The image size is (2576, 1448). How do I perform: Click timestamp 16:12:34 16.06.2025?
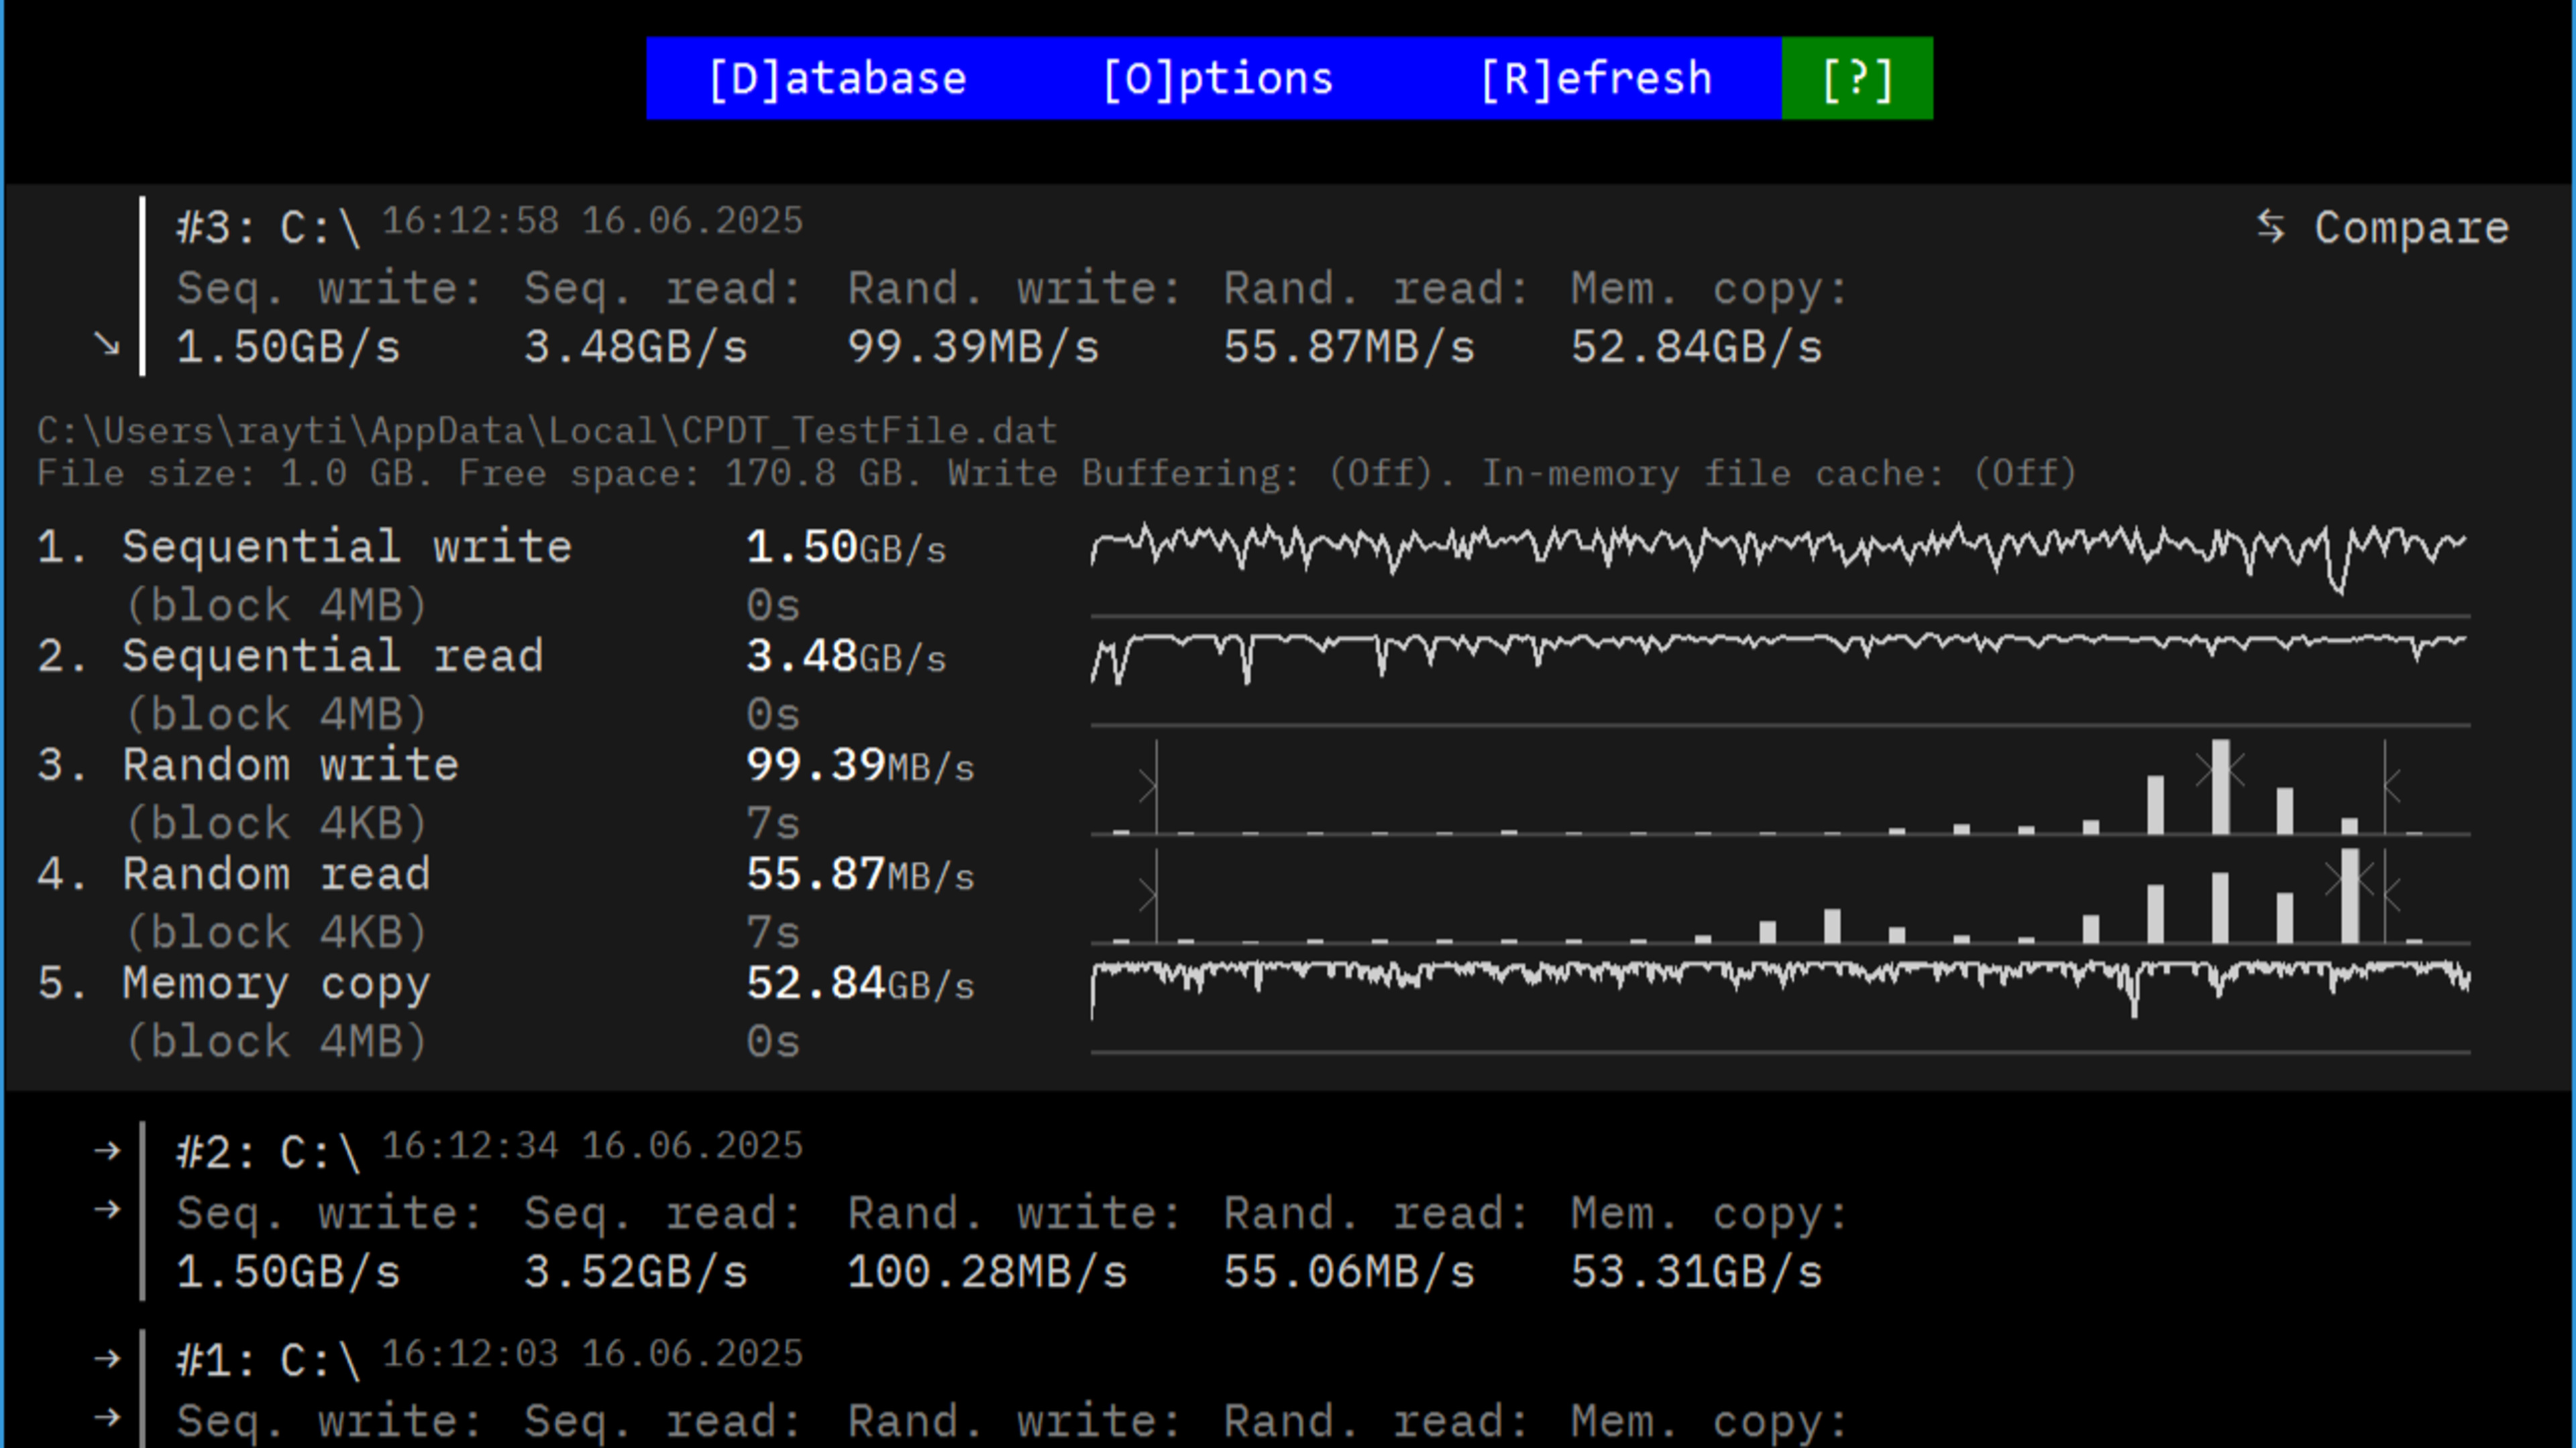tap(593, 1146)
